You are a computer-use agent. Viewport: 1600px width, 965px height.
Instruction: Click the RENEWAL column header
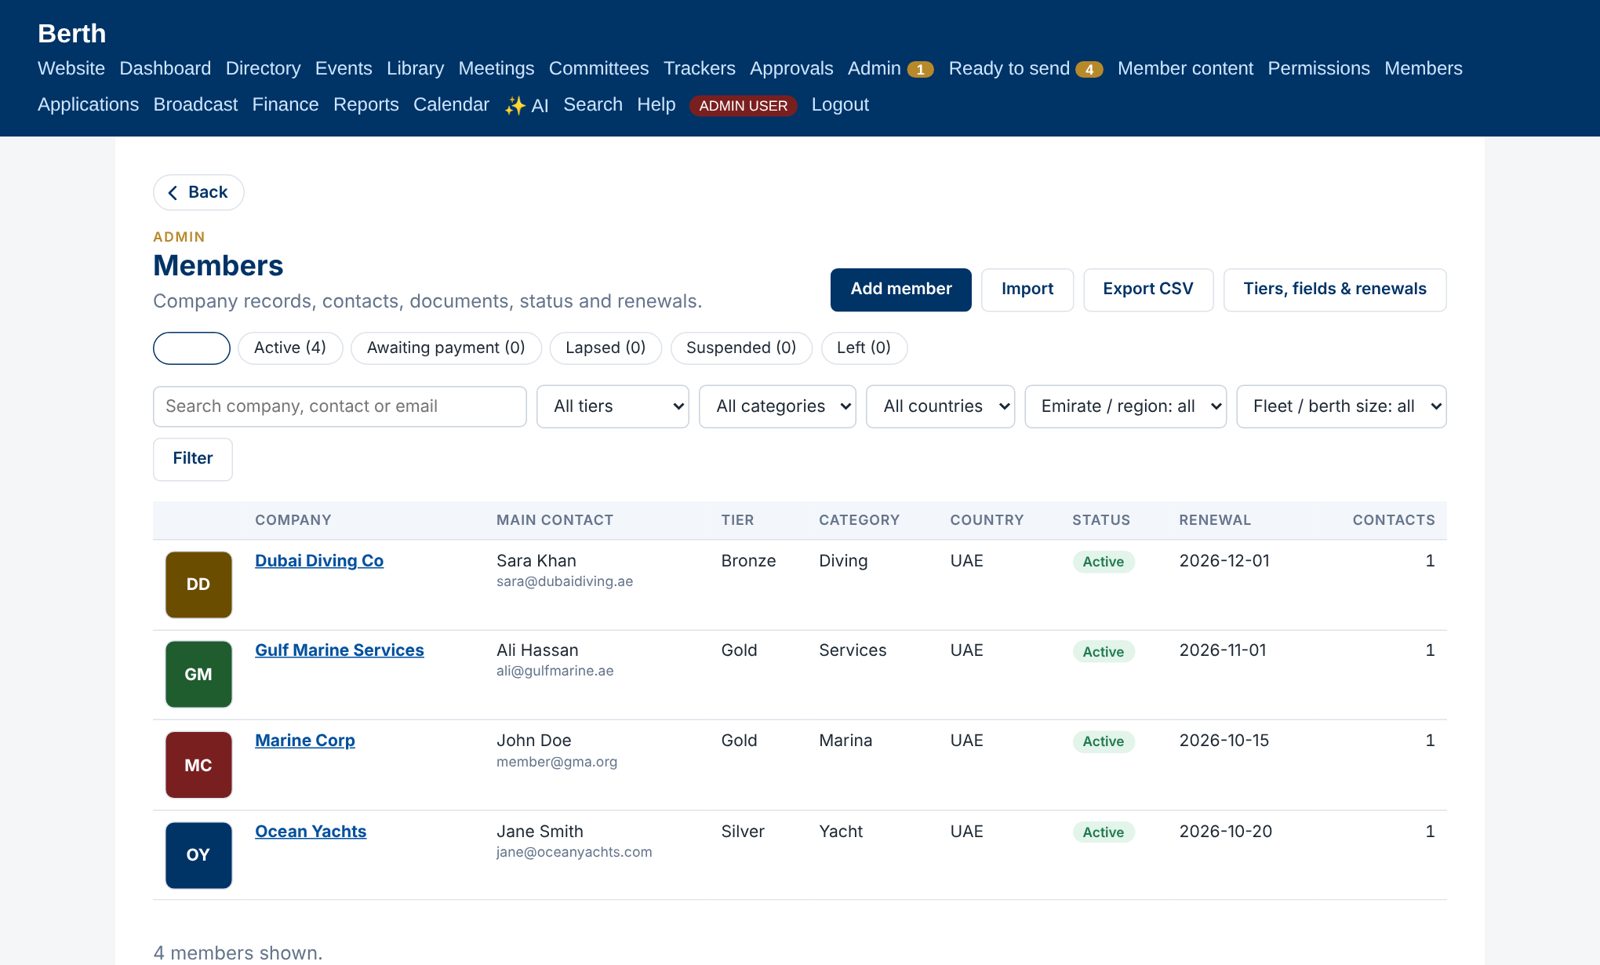(x=1215, y=520)
